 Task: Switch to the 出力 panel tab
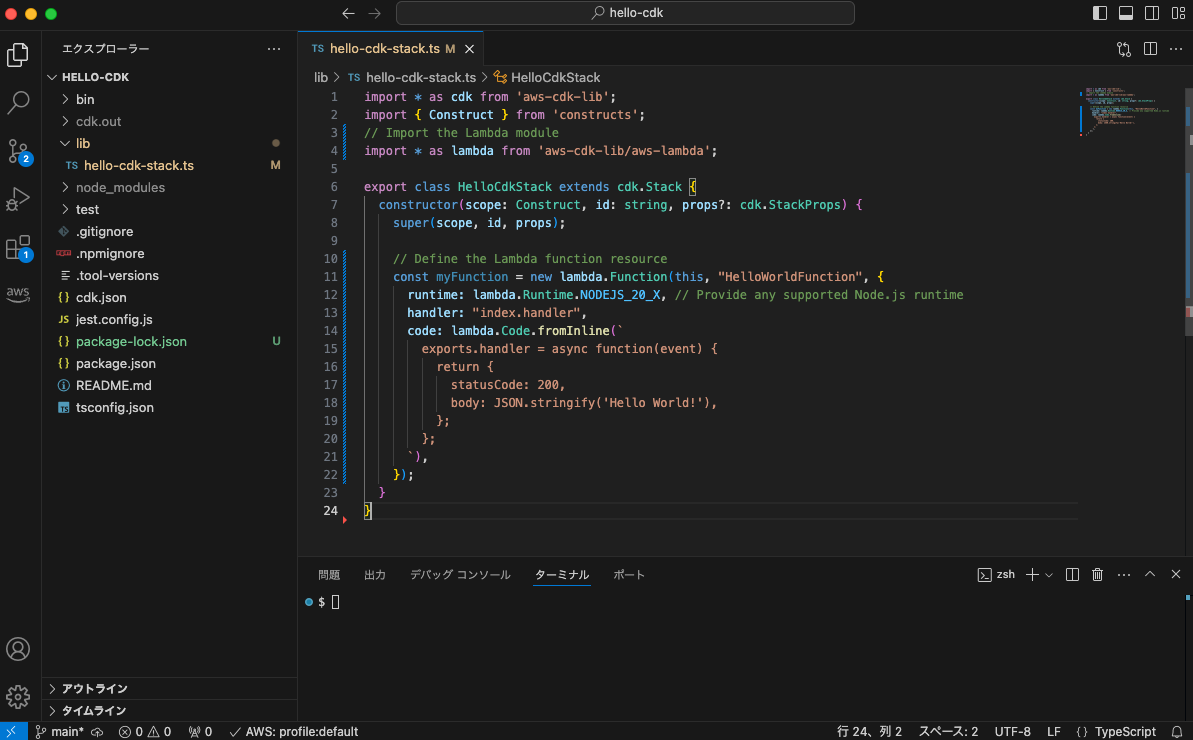(x=374, y=575)
